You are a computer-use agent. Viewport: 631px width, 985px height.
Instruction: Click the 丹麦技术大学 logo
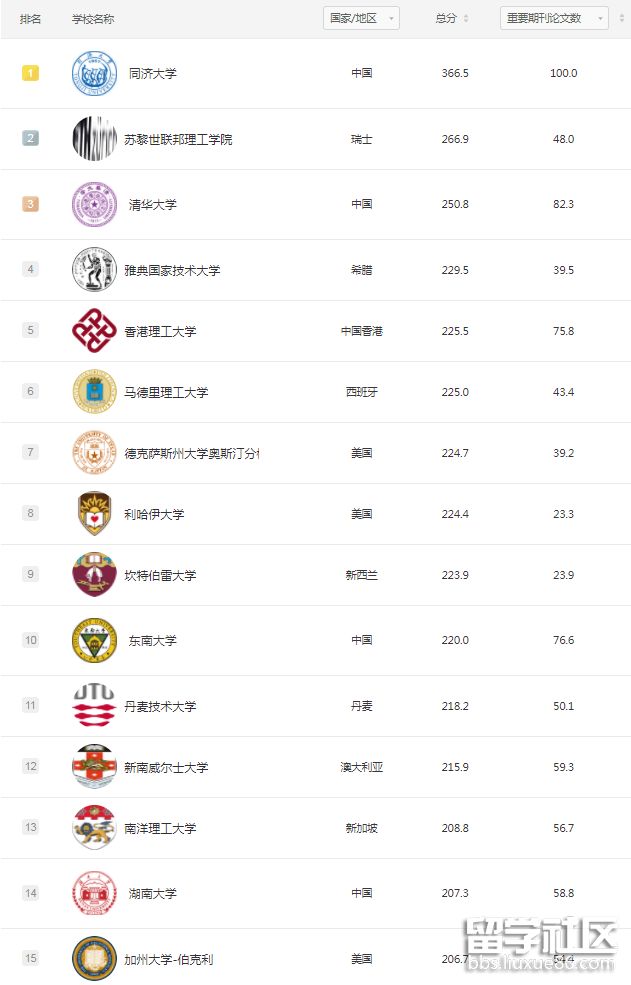pyautogui.click(x=94, y=706)
